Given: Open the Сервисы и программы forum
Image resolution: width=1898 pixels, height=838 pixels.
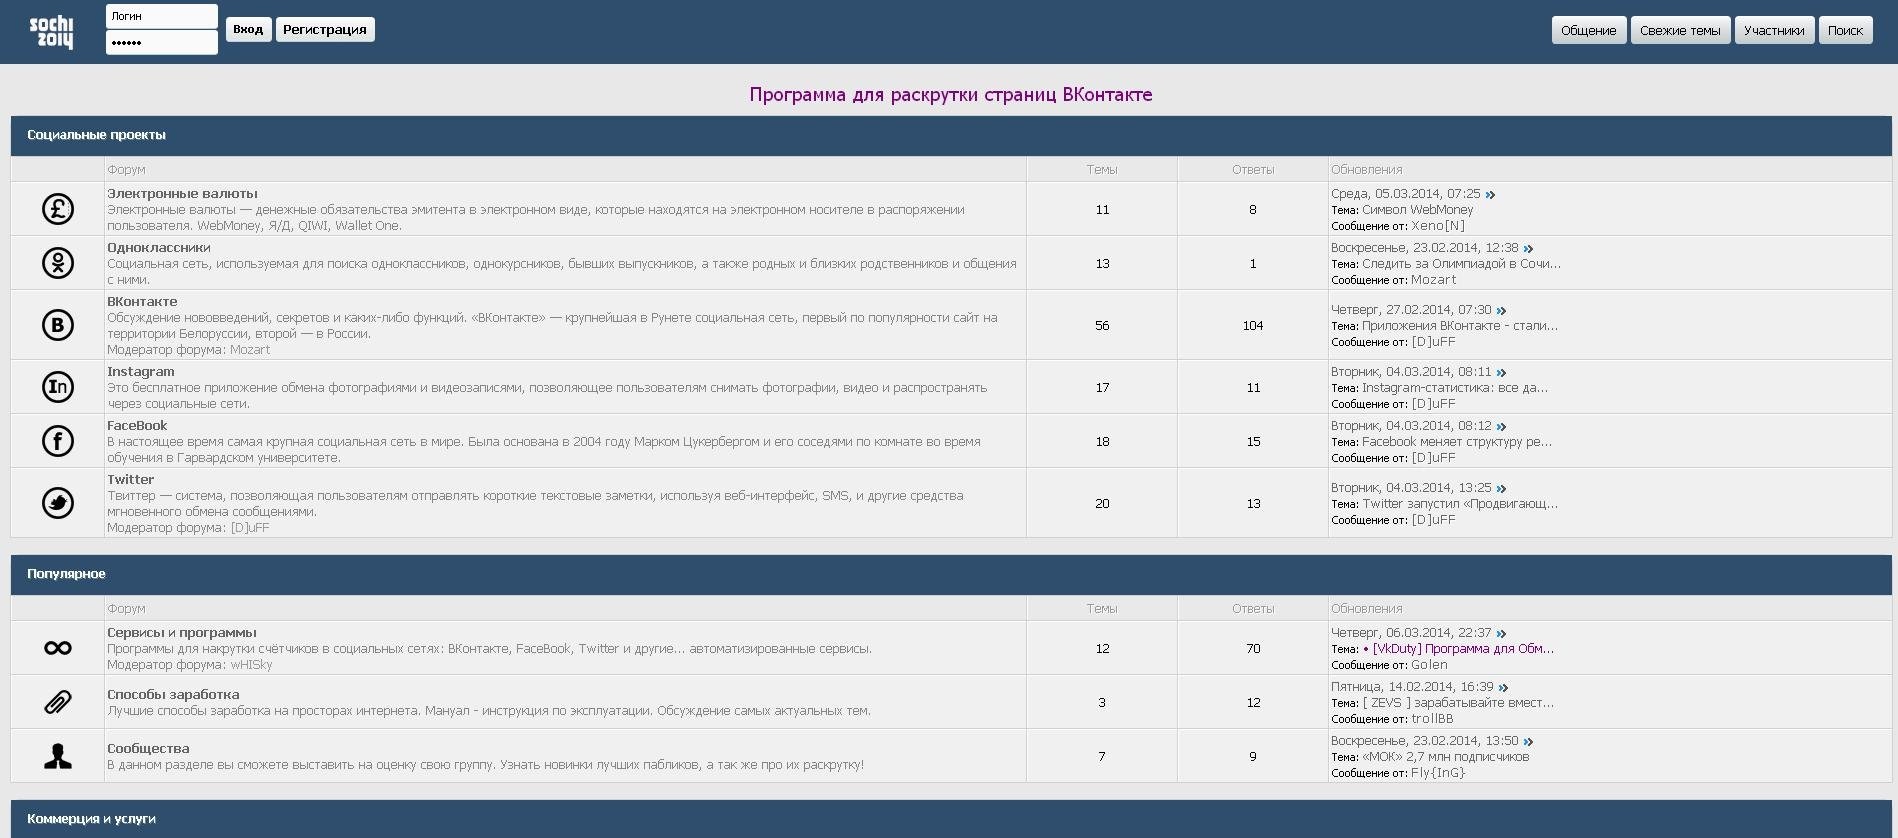Looking at the screenshot, I should [x=182, y=633].
